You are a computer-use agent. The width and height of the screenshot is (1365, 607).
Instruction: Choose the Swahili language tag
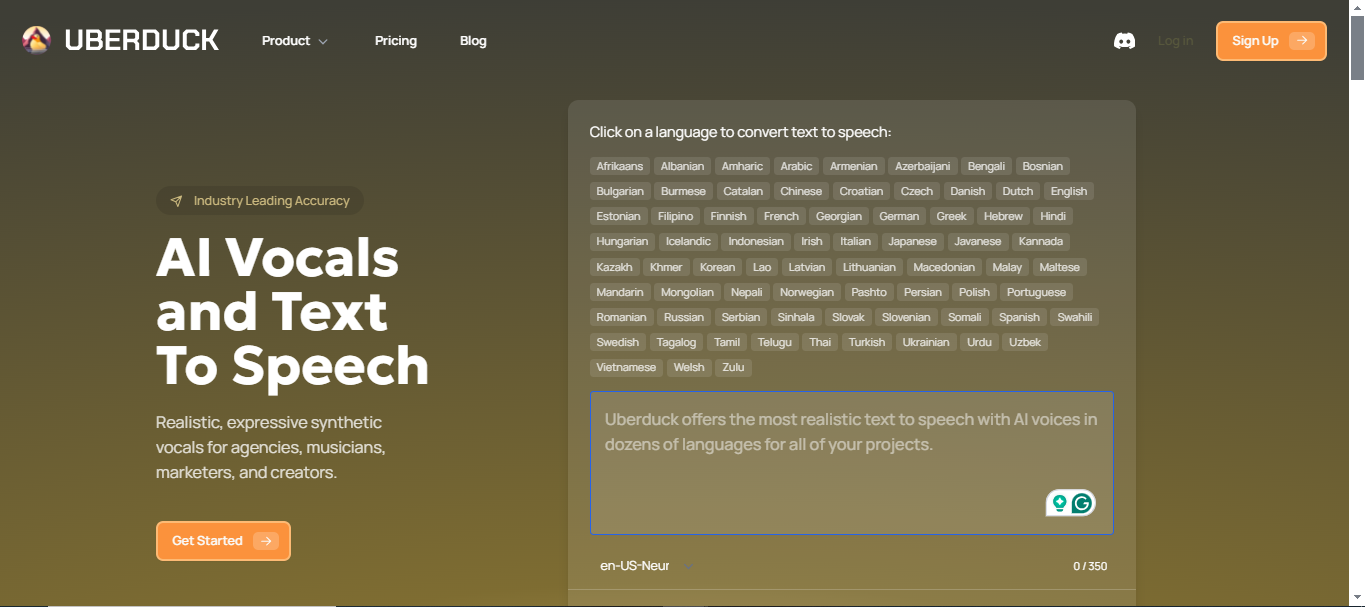tap(1075, 317)
